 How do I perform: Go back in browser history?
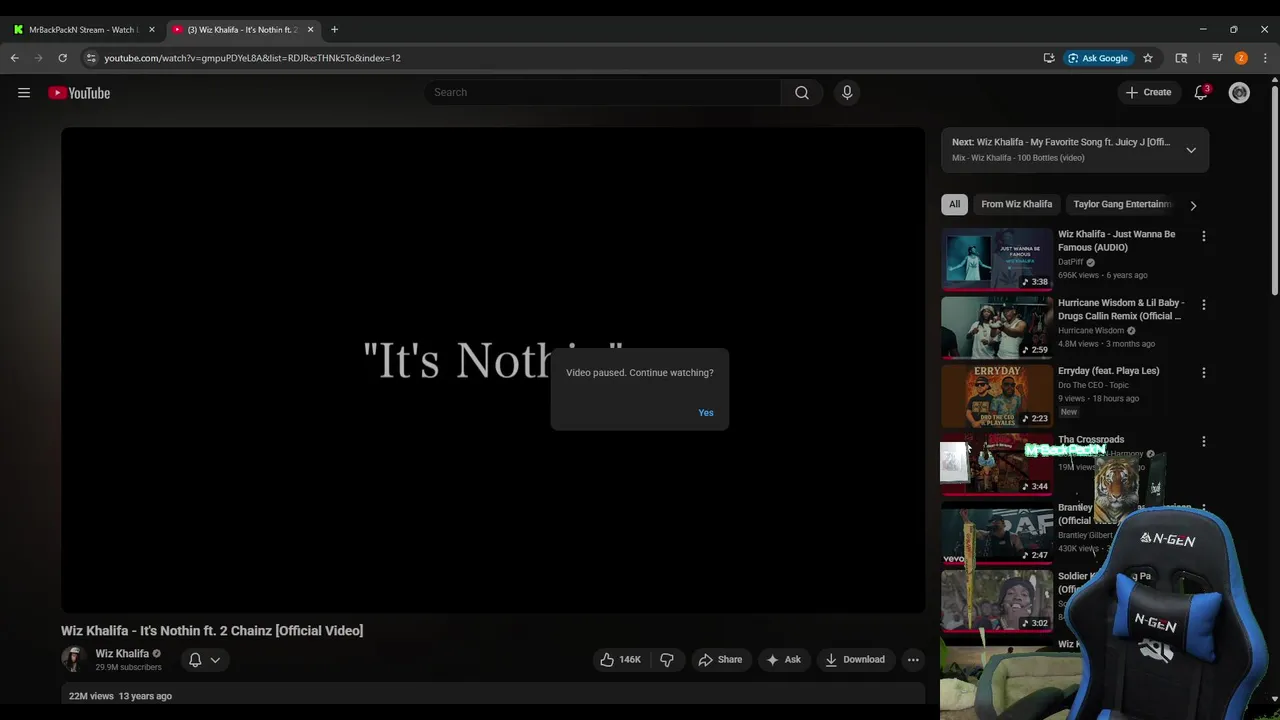pos(15,58)
